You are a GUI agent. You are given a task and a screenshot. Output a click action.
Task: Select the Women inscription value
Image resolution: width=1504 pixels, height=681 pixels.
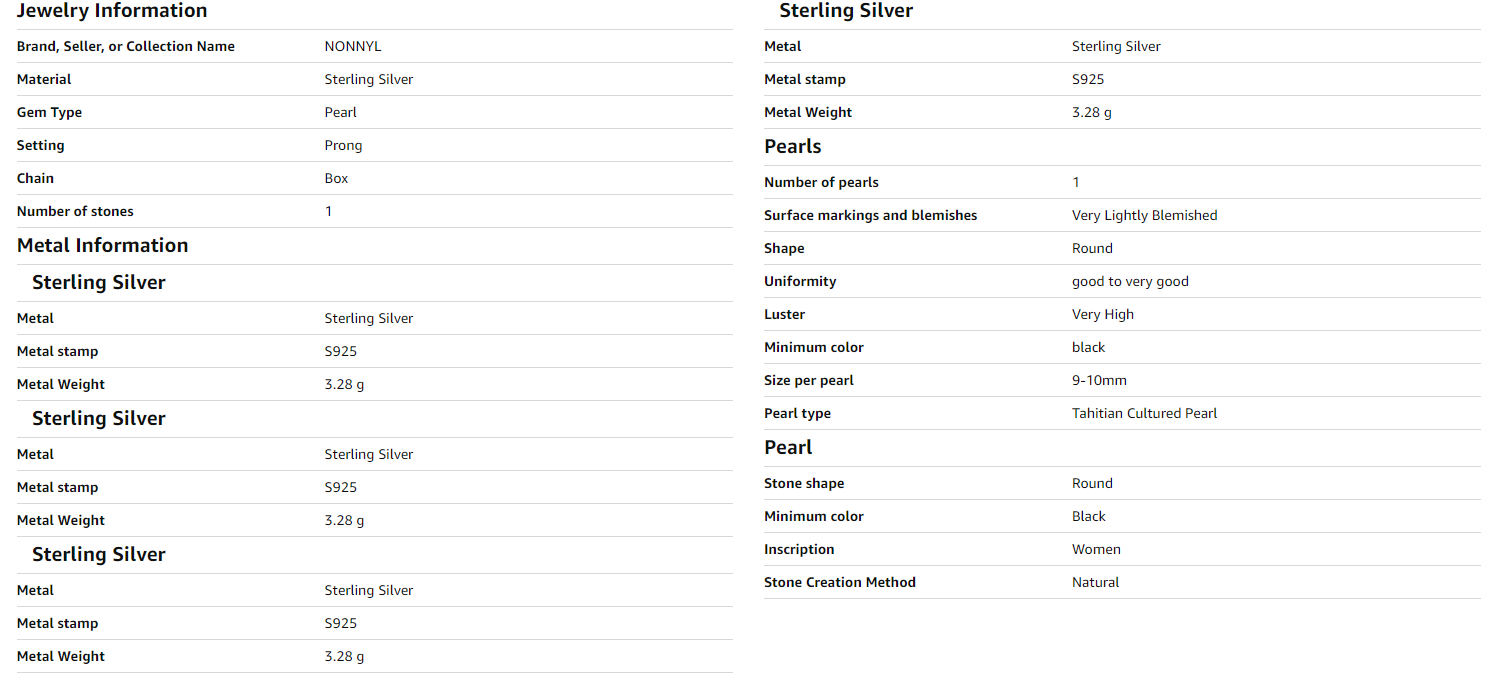(x=1096, y=549)
